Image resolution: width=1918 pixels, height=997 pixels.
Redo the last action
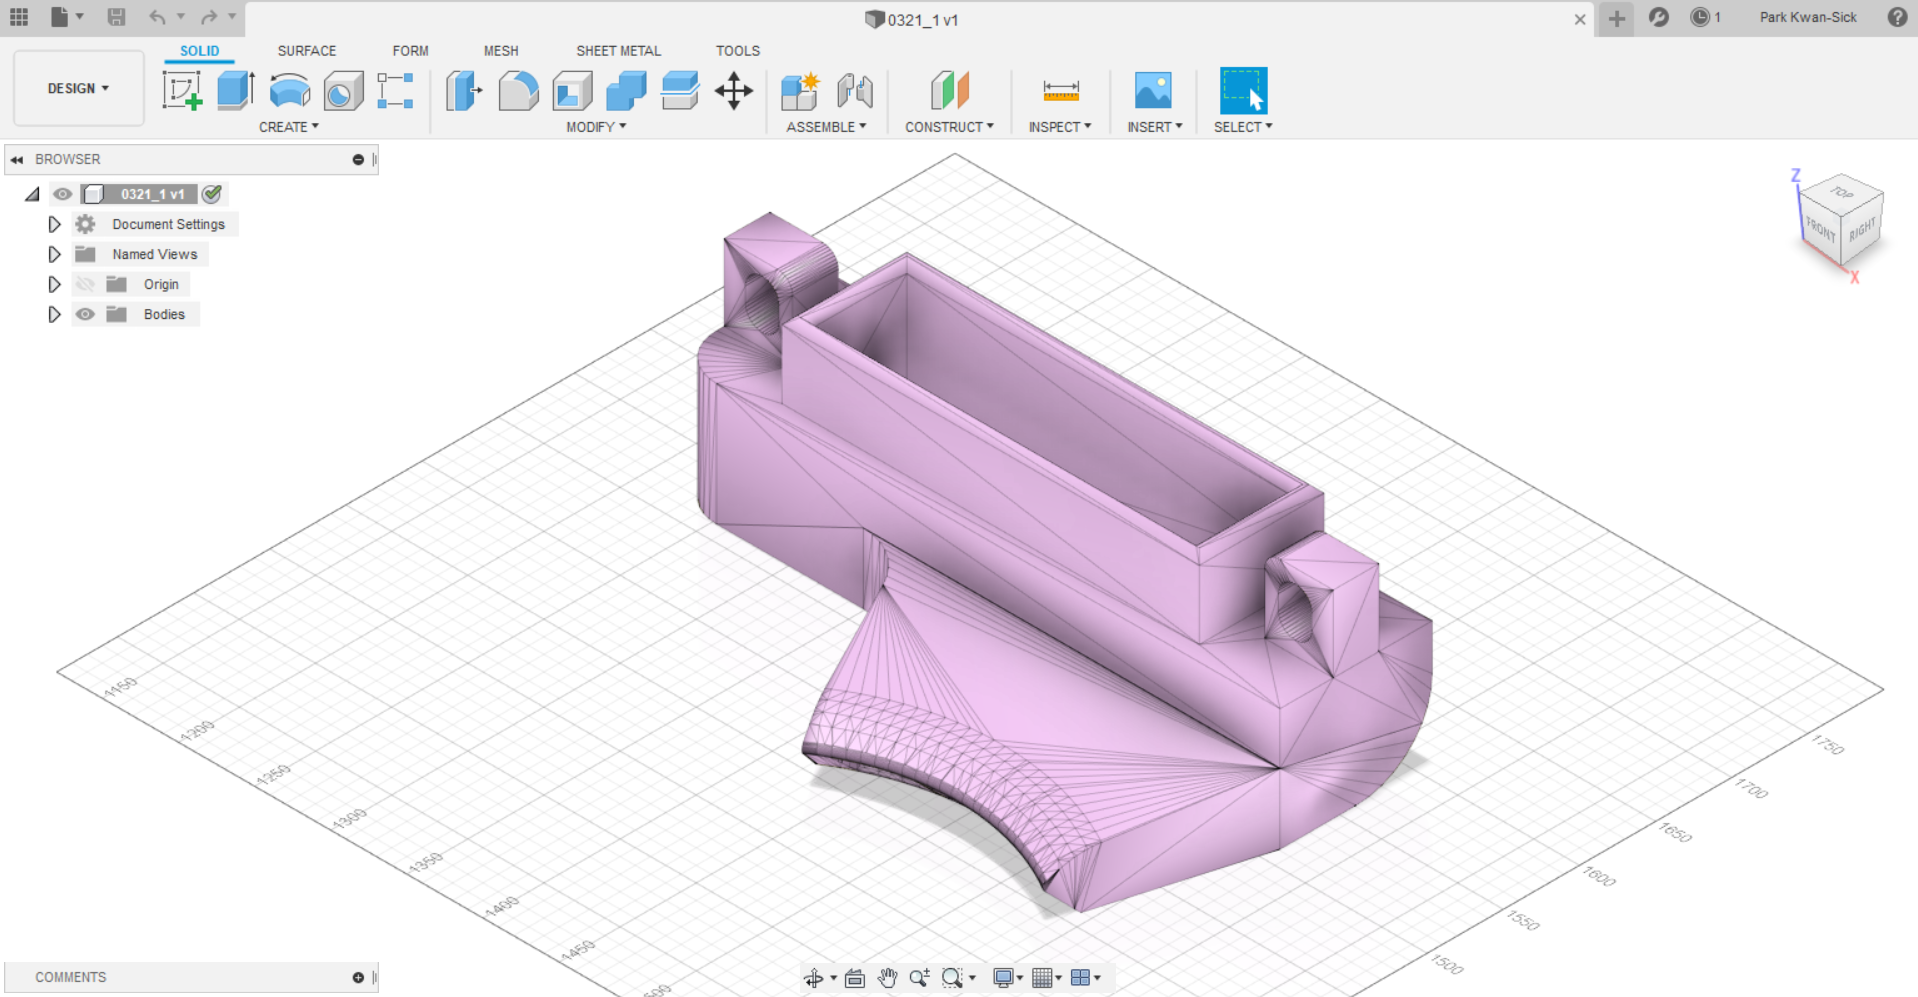209,17
